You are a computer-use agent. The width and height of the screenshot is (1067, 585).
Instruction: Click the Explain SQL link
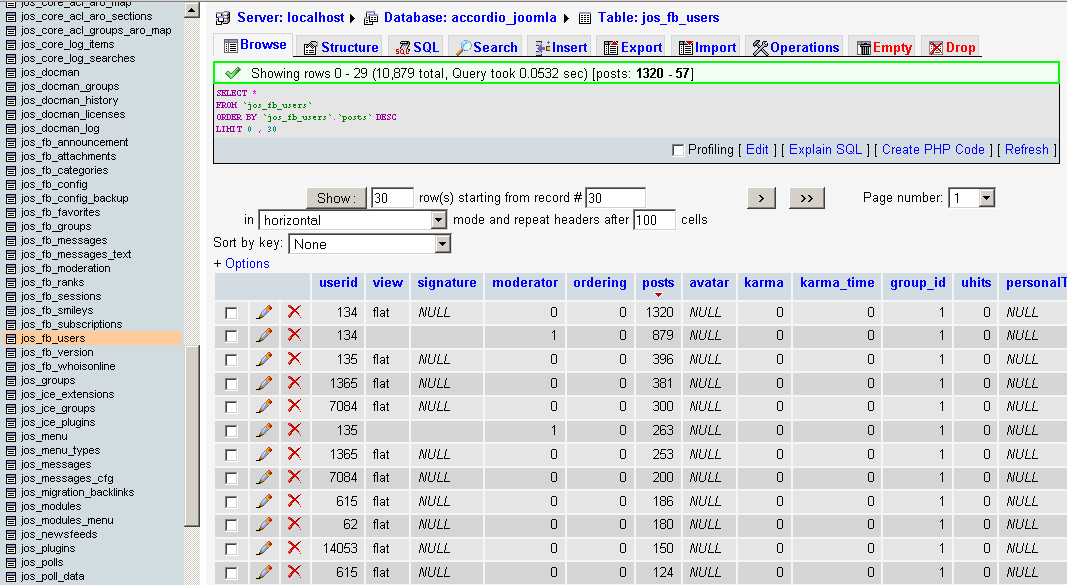tap(825, 150)
